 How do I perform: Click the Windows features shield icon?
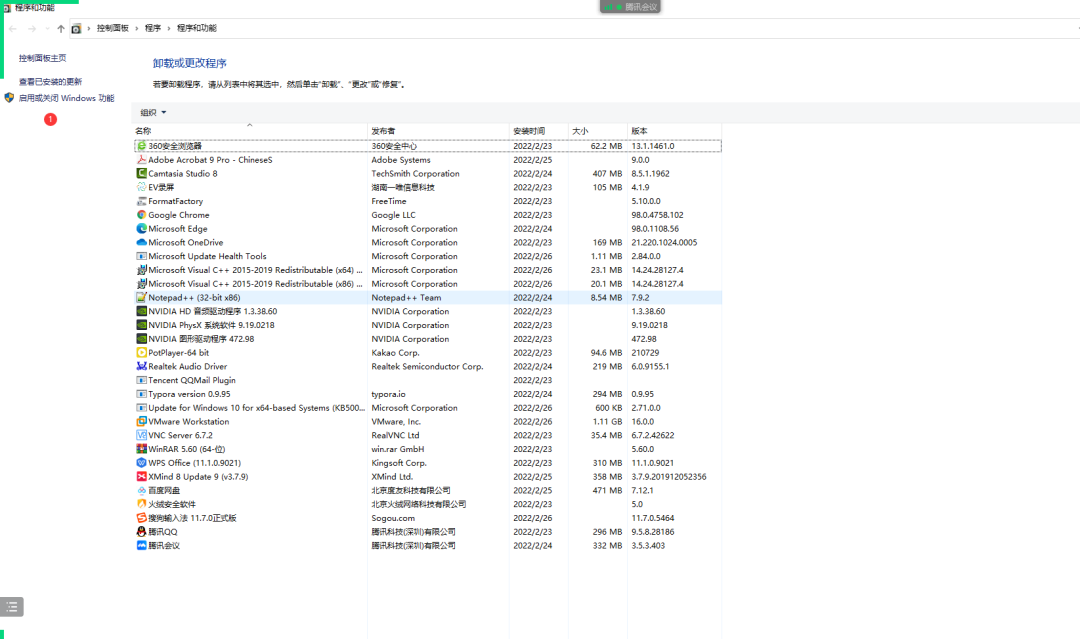click(9, 98)
